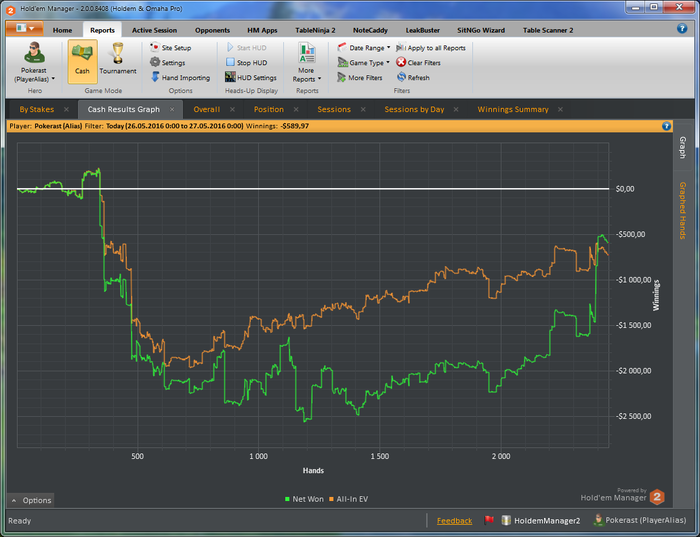Click the red flag status icon
Image resolution: width=700 pixels, height=537 pixels.
point(489,520)
